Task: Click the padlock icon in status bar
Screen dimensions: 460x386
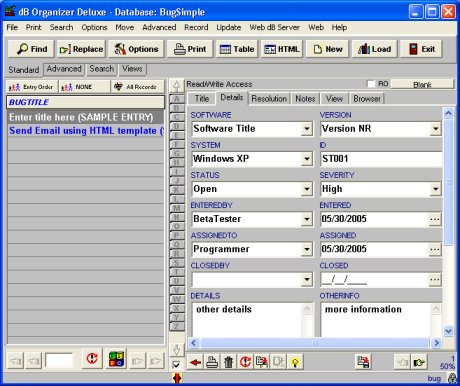Action: (x=452, y=378)
